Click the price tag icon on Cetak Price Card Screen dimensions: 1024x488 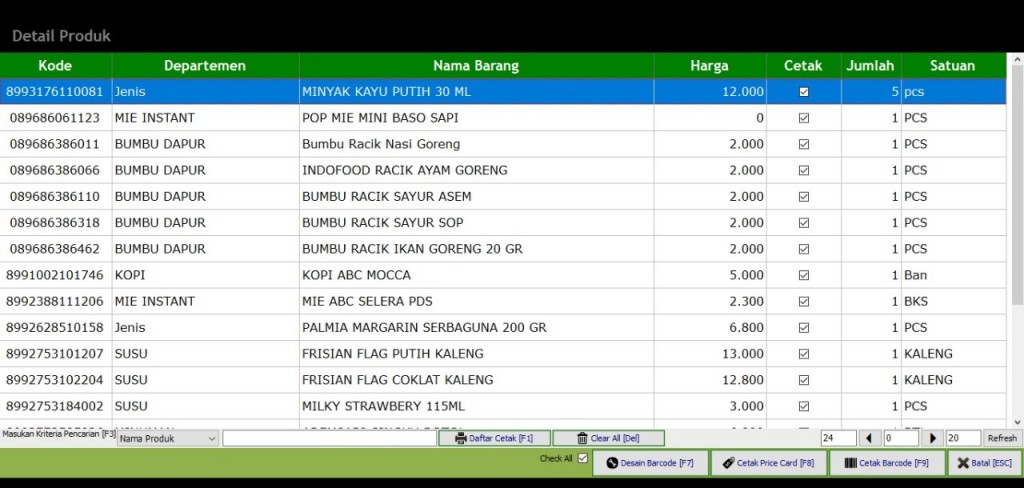[729, 463]
